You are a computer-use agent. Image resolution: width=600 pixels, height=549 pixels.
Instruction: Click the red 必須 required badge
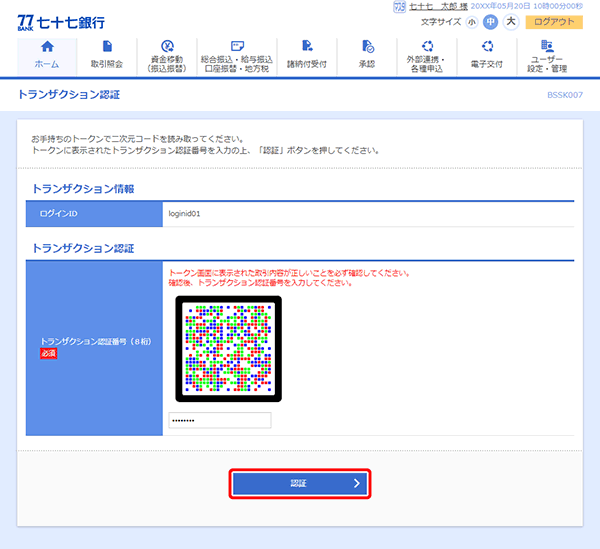[49, 353]
